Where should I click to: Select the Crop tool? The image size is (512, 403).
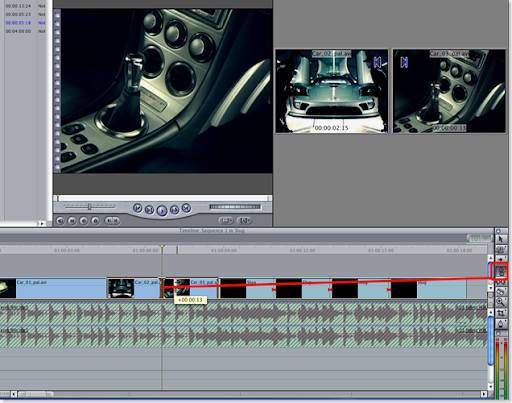[500, 313]
